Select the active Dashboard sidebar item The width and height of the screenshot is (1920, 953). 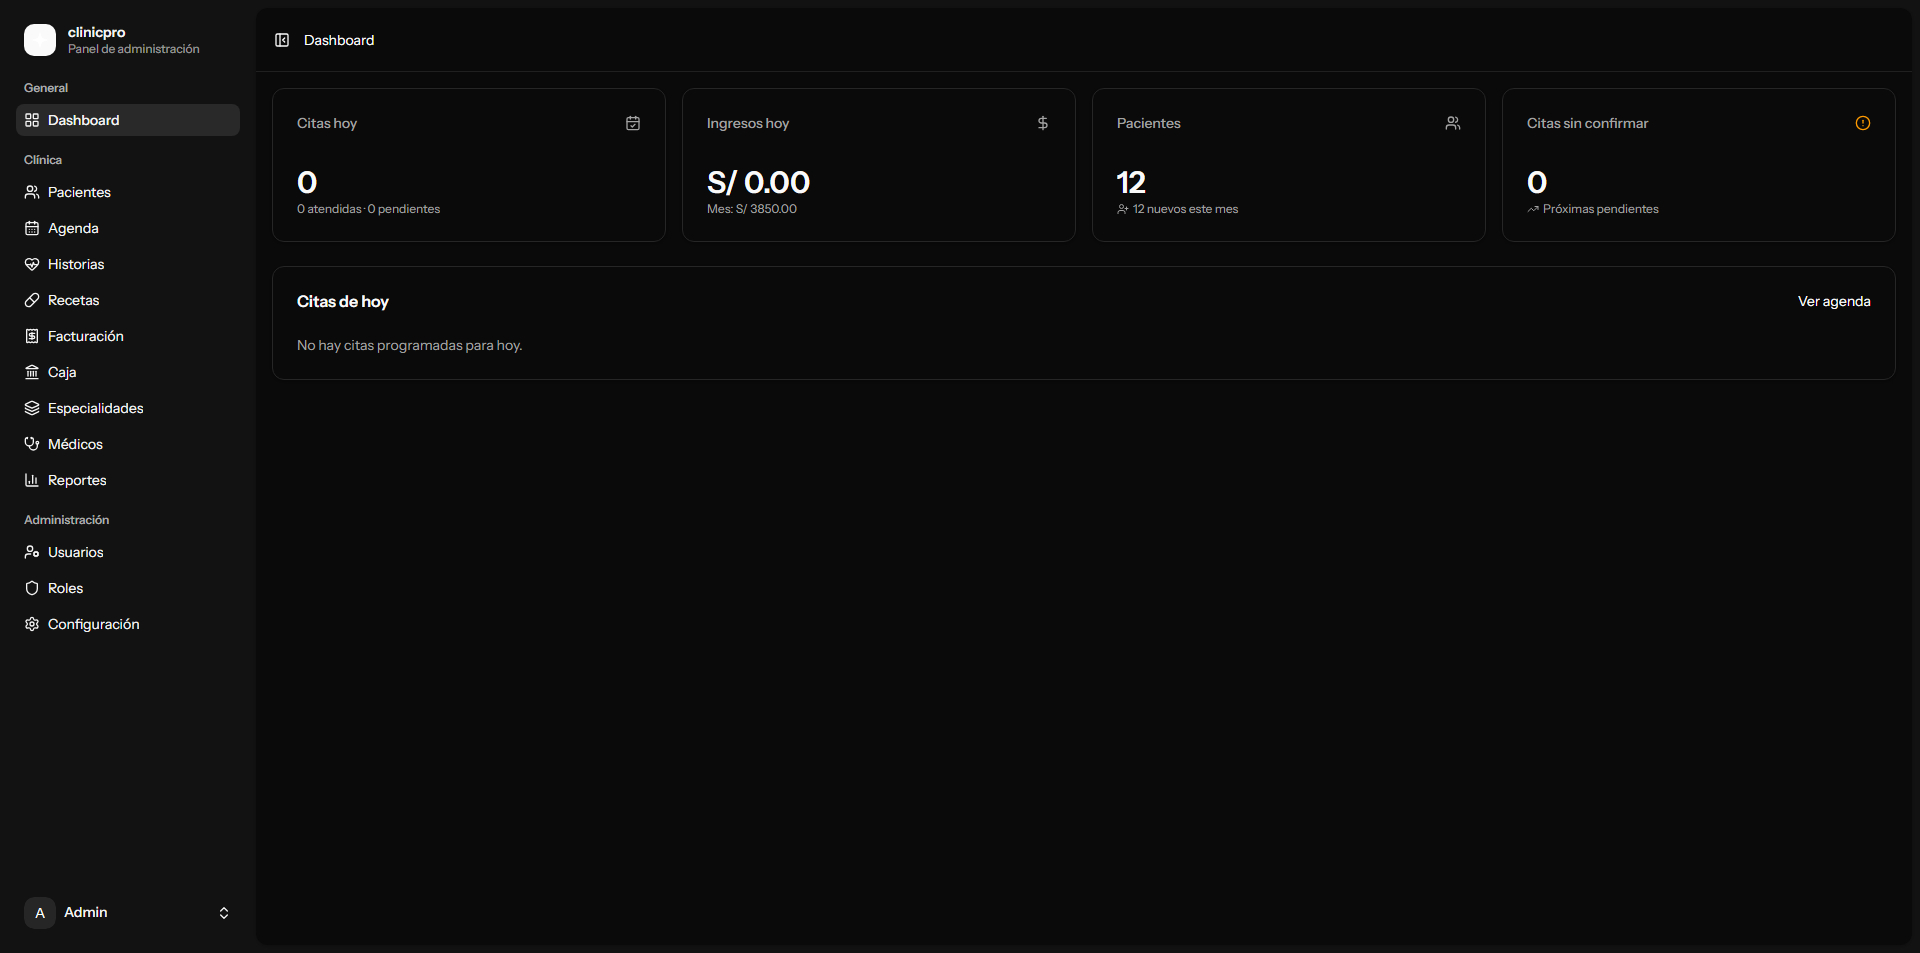point(128,120)
